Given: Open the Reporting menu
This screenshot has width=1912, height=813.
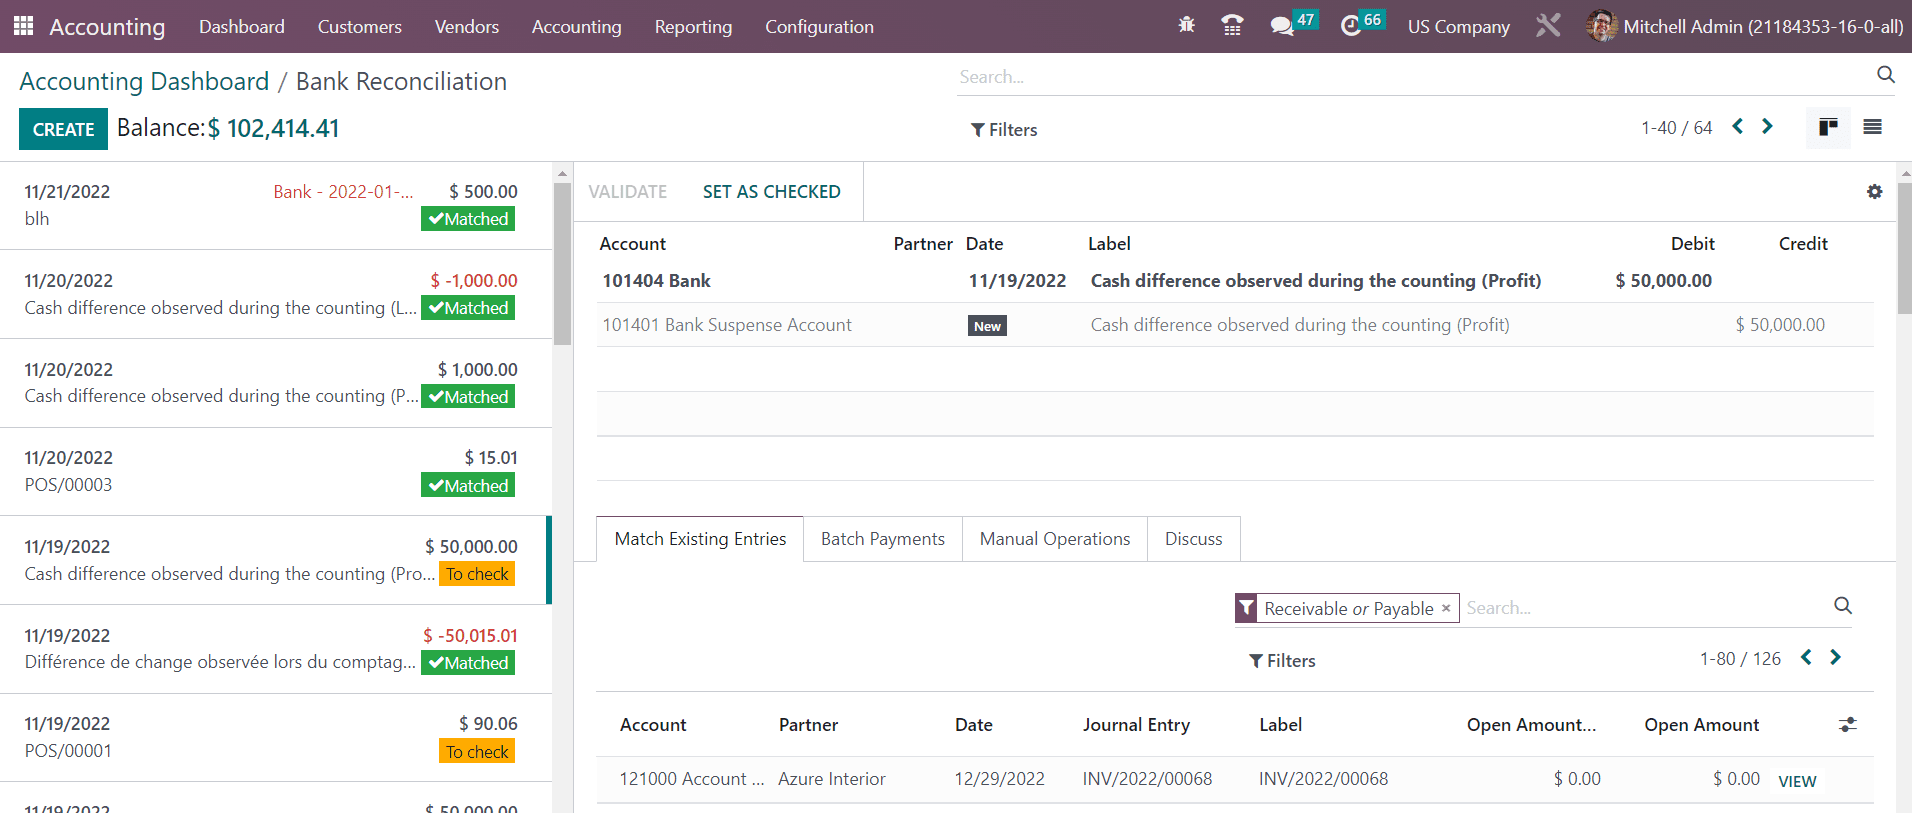Looking at the screenshot, I should click(693, 27).
